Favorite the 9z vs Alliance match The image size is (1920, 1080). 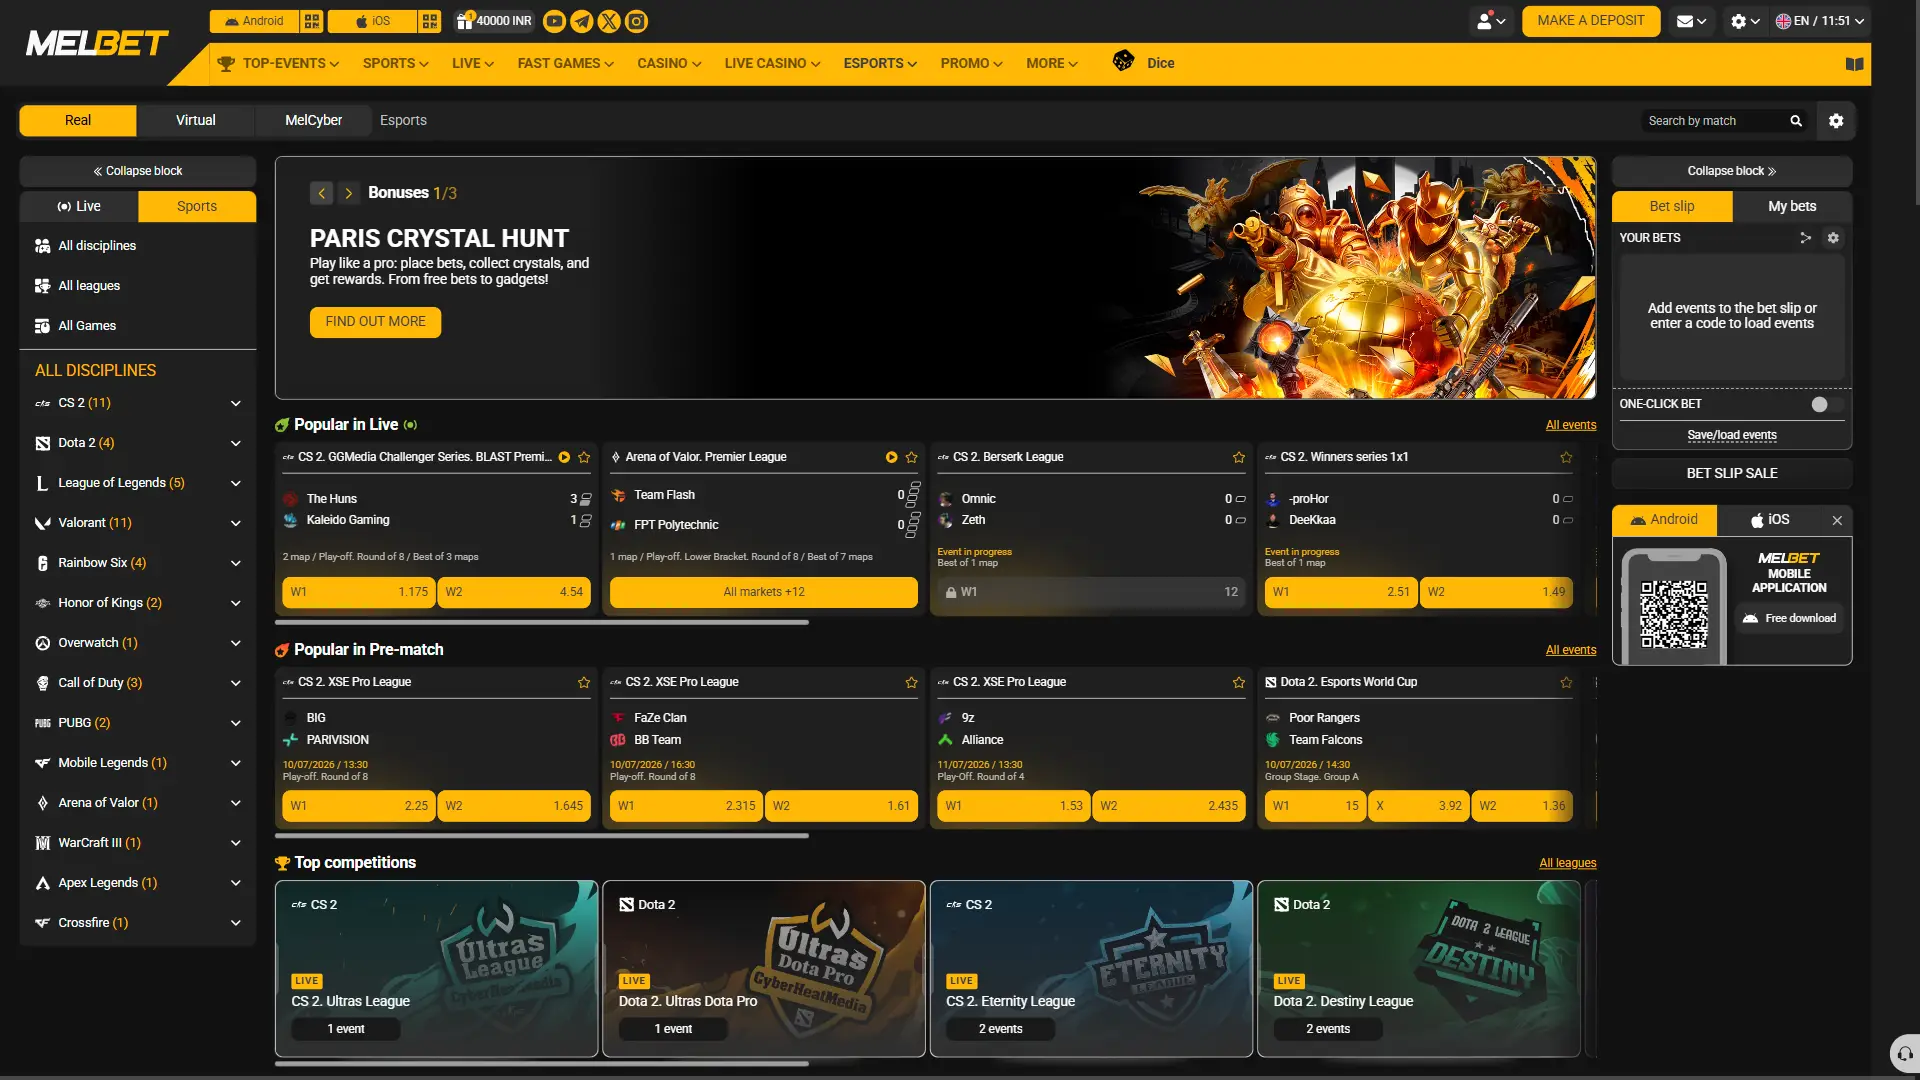coord(1239,682)
